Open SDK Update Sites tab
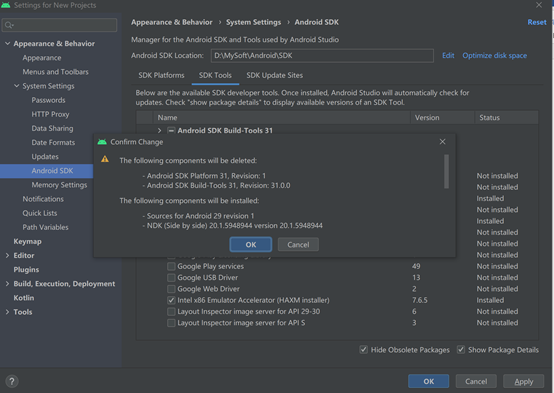This screenshot has width=554, height=393. (275, 75)
